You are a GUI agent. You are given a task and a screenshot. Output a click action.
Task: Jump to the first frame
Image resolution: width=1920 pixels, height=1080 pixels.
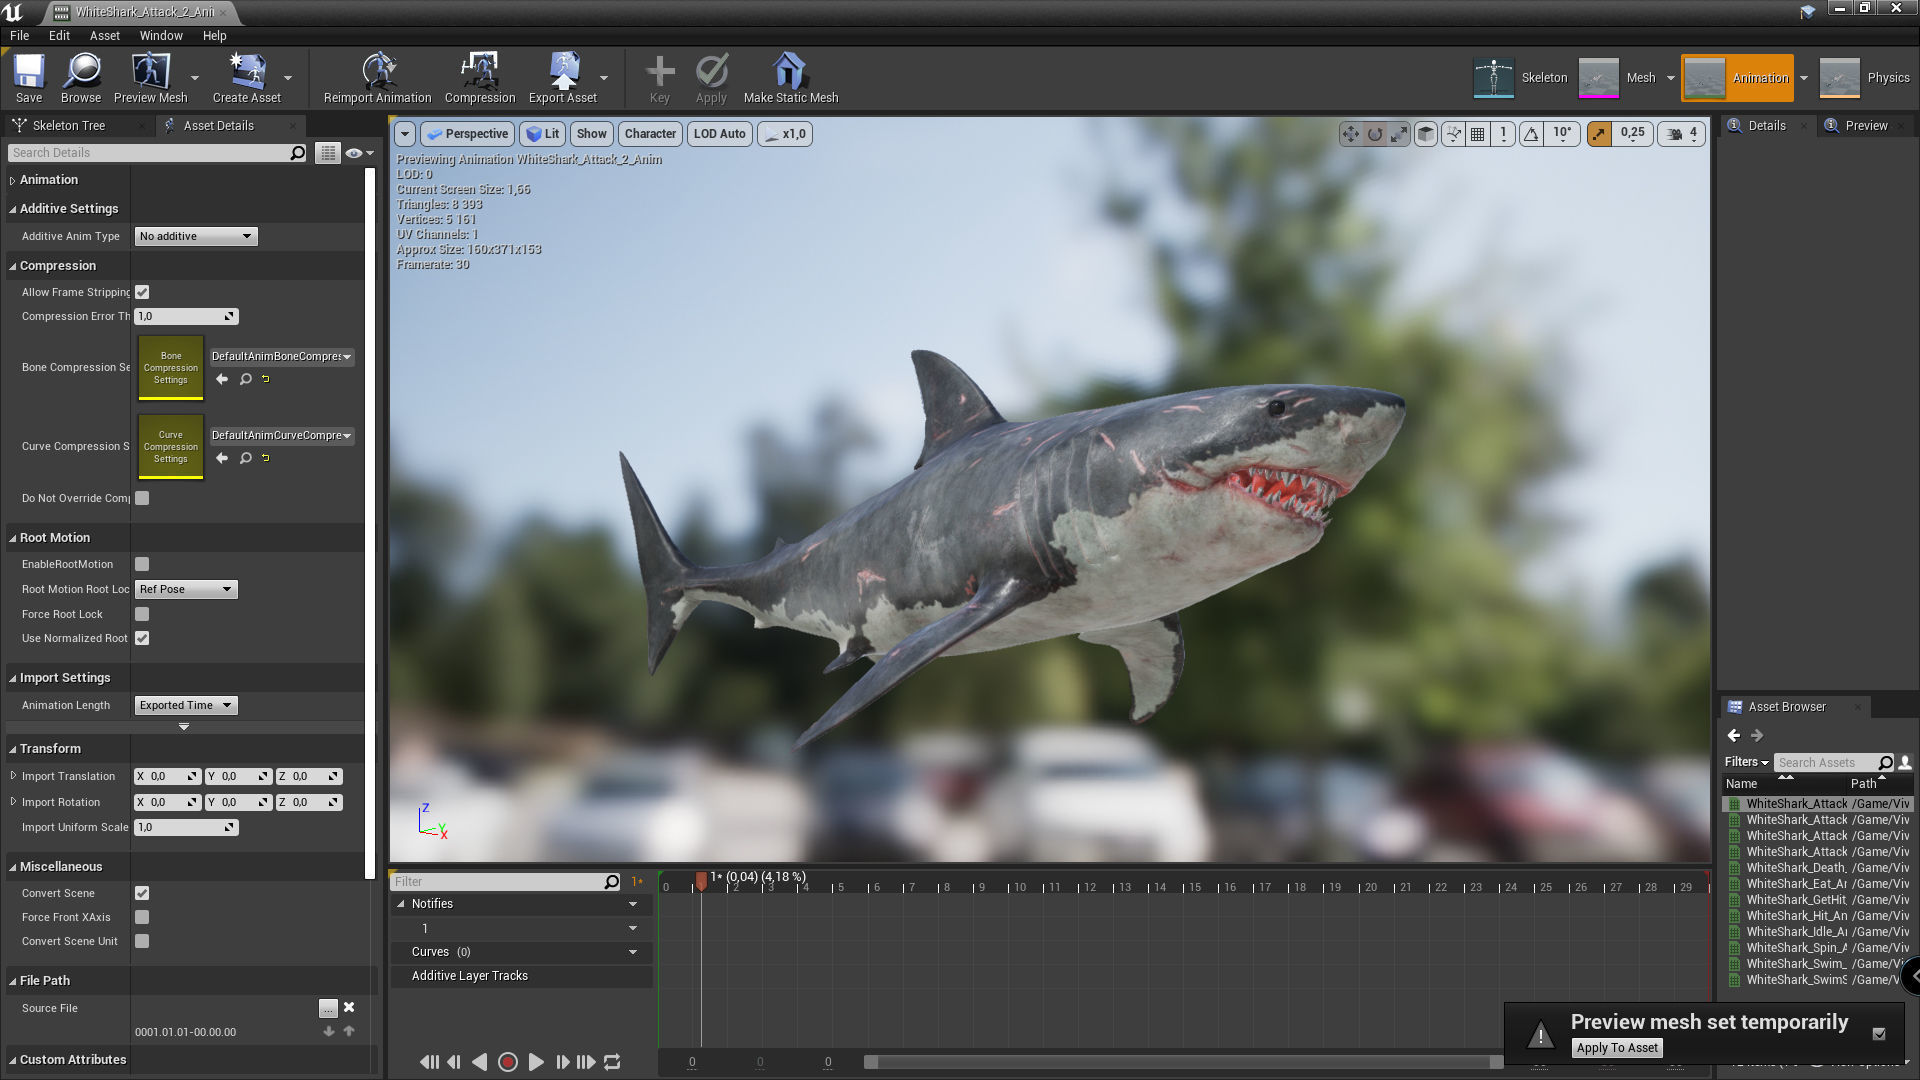click(x=429, y=1062)
